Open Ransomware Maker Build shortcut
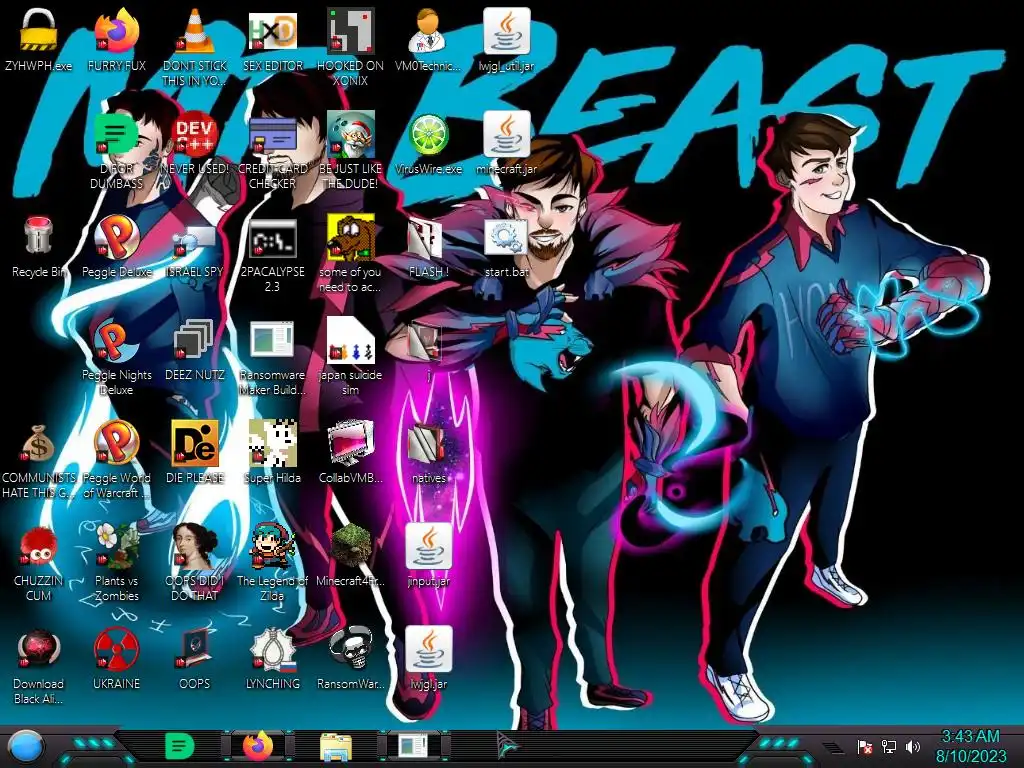This screenshot has width=1024, height=768. coord(272,340)
